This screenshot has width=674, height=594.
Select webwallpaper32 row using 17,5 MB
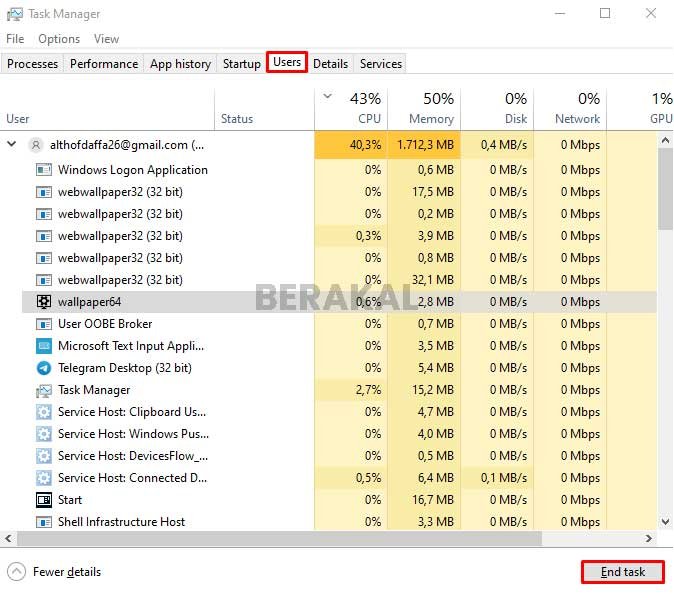[339, 192]
